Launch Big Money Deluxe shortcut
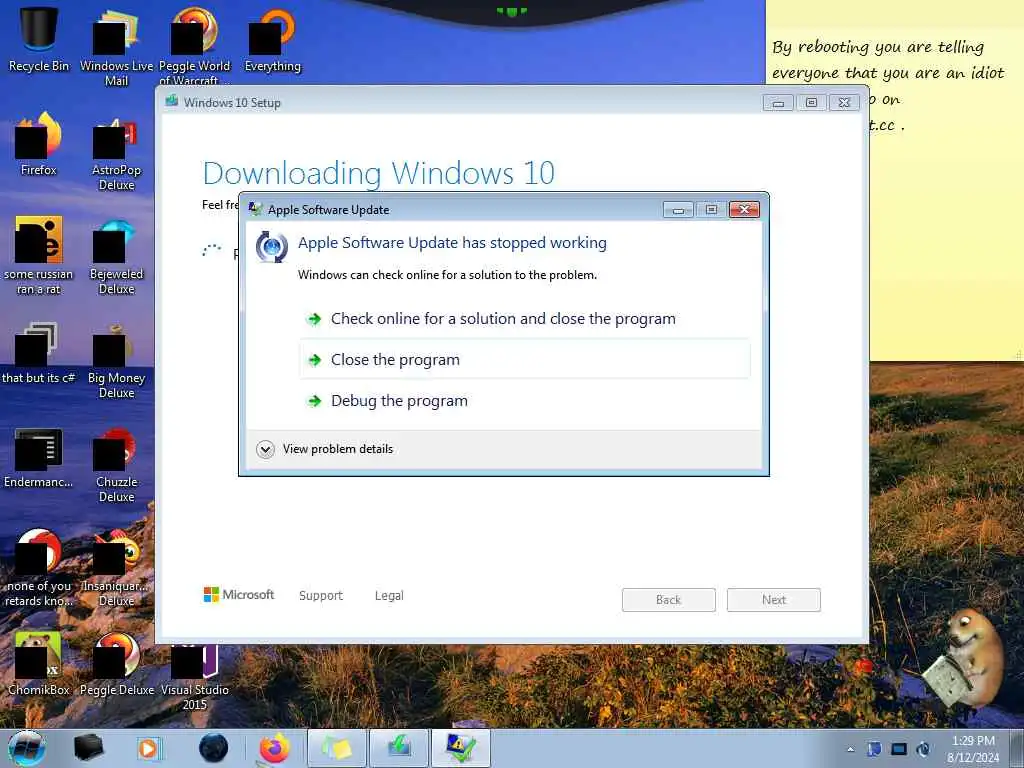The height and width of the screenshot is (768, 1024). [x=116, y=360]
